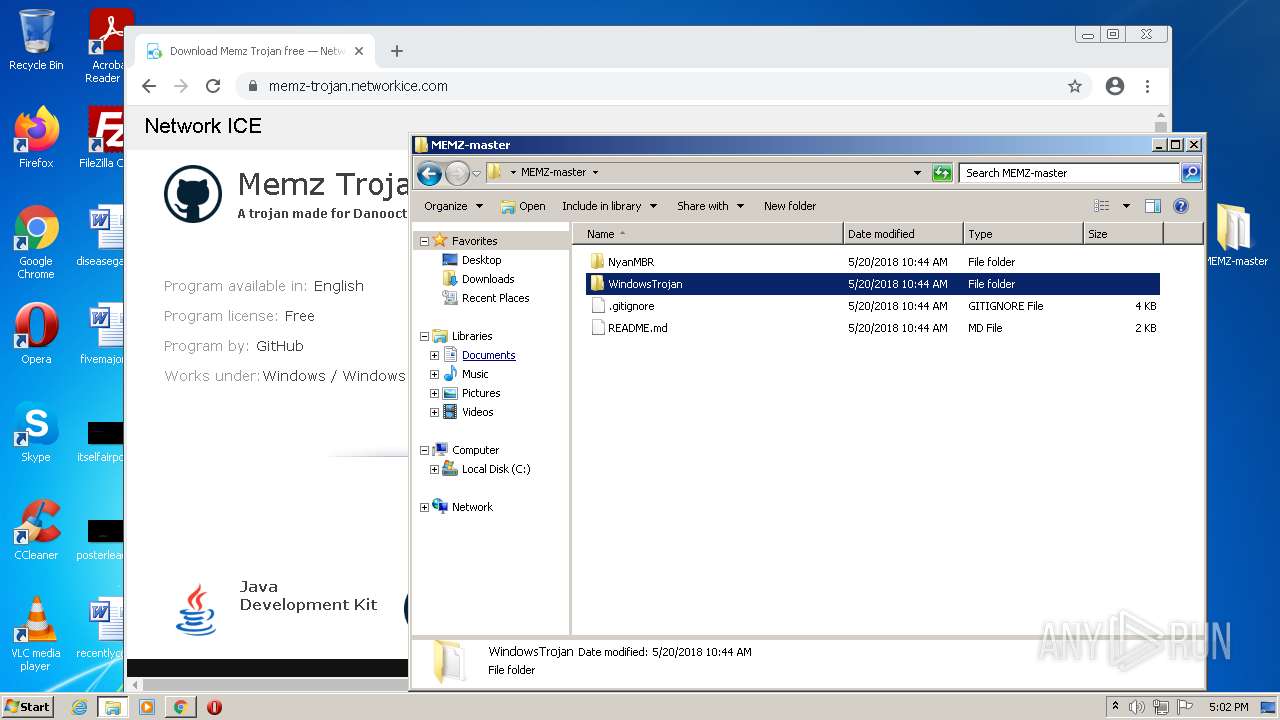The width and height of the screenshot is (1280, 720).
Task: Select WindowsTrojan folder row
Action: coord(872,284)
